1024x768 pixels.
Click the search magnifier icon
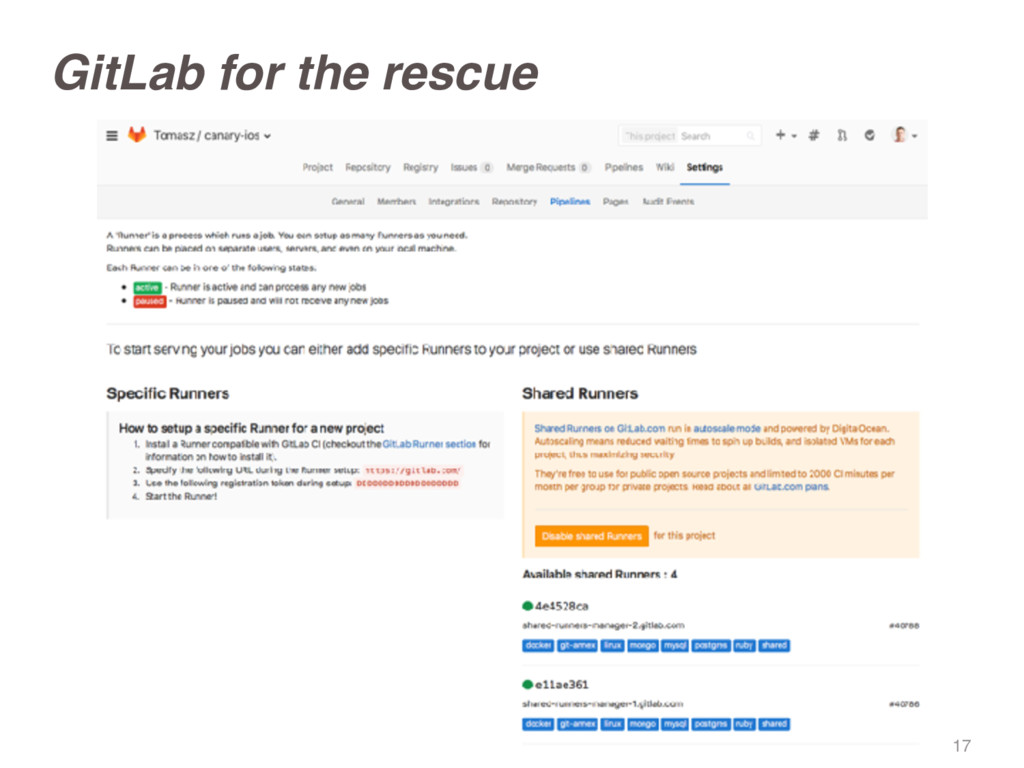point(750,136)
